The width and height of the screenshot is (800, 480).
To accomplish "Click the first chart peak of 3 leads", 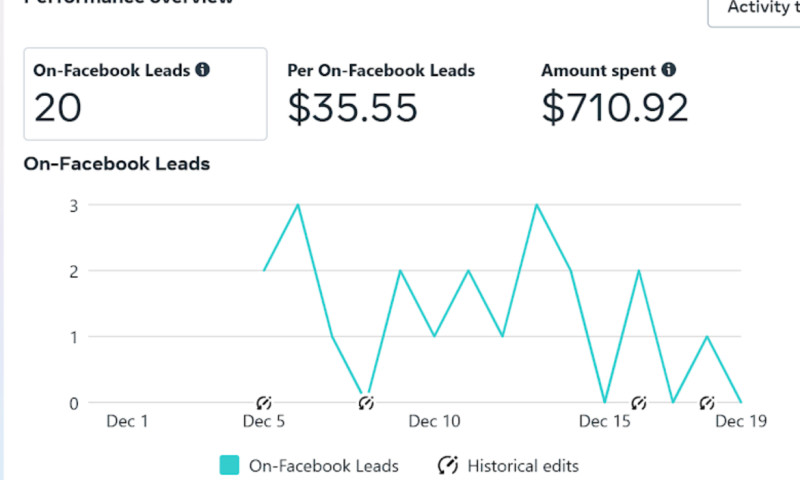I will pos(298,205).
